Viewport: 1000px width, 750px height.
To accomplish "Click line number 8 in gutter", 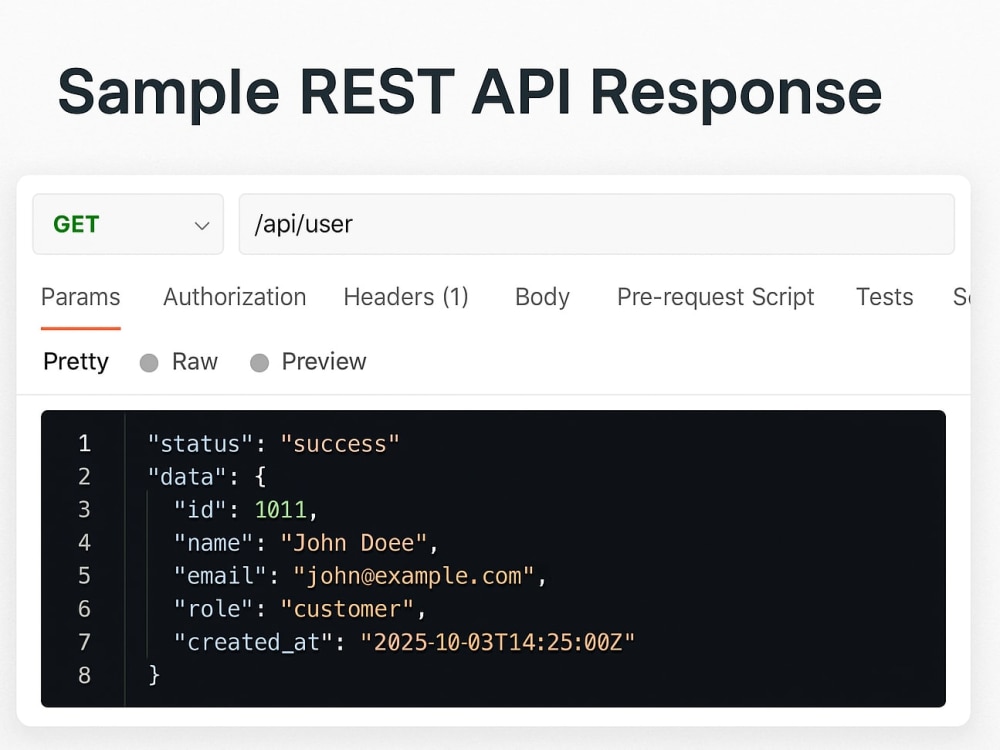I will [x=84, y=675].
